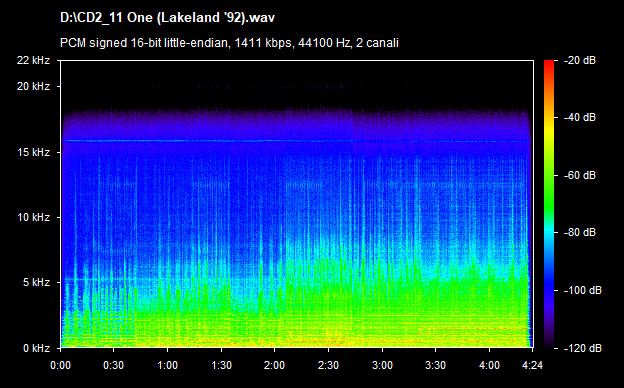The height and width of the screenshot is (388, 624).
Task: Click the '-100 dB' color scale label
Action: point(583,291)
